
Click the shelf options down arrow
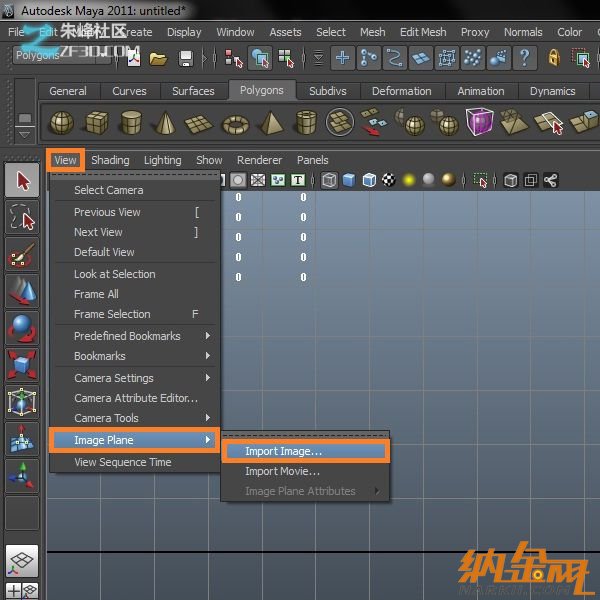point(24,135)
